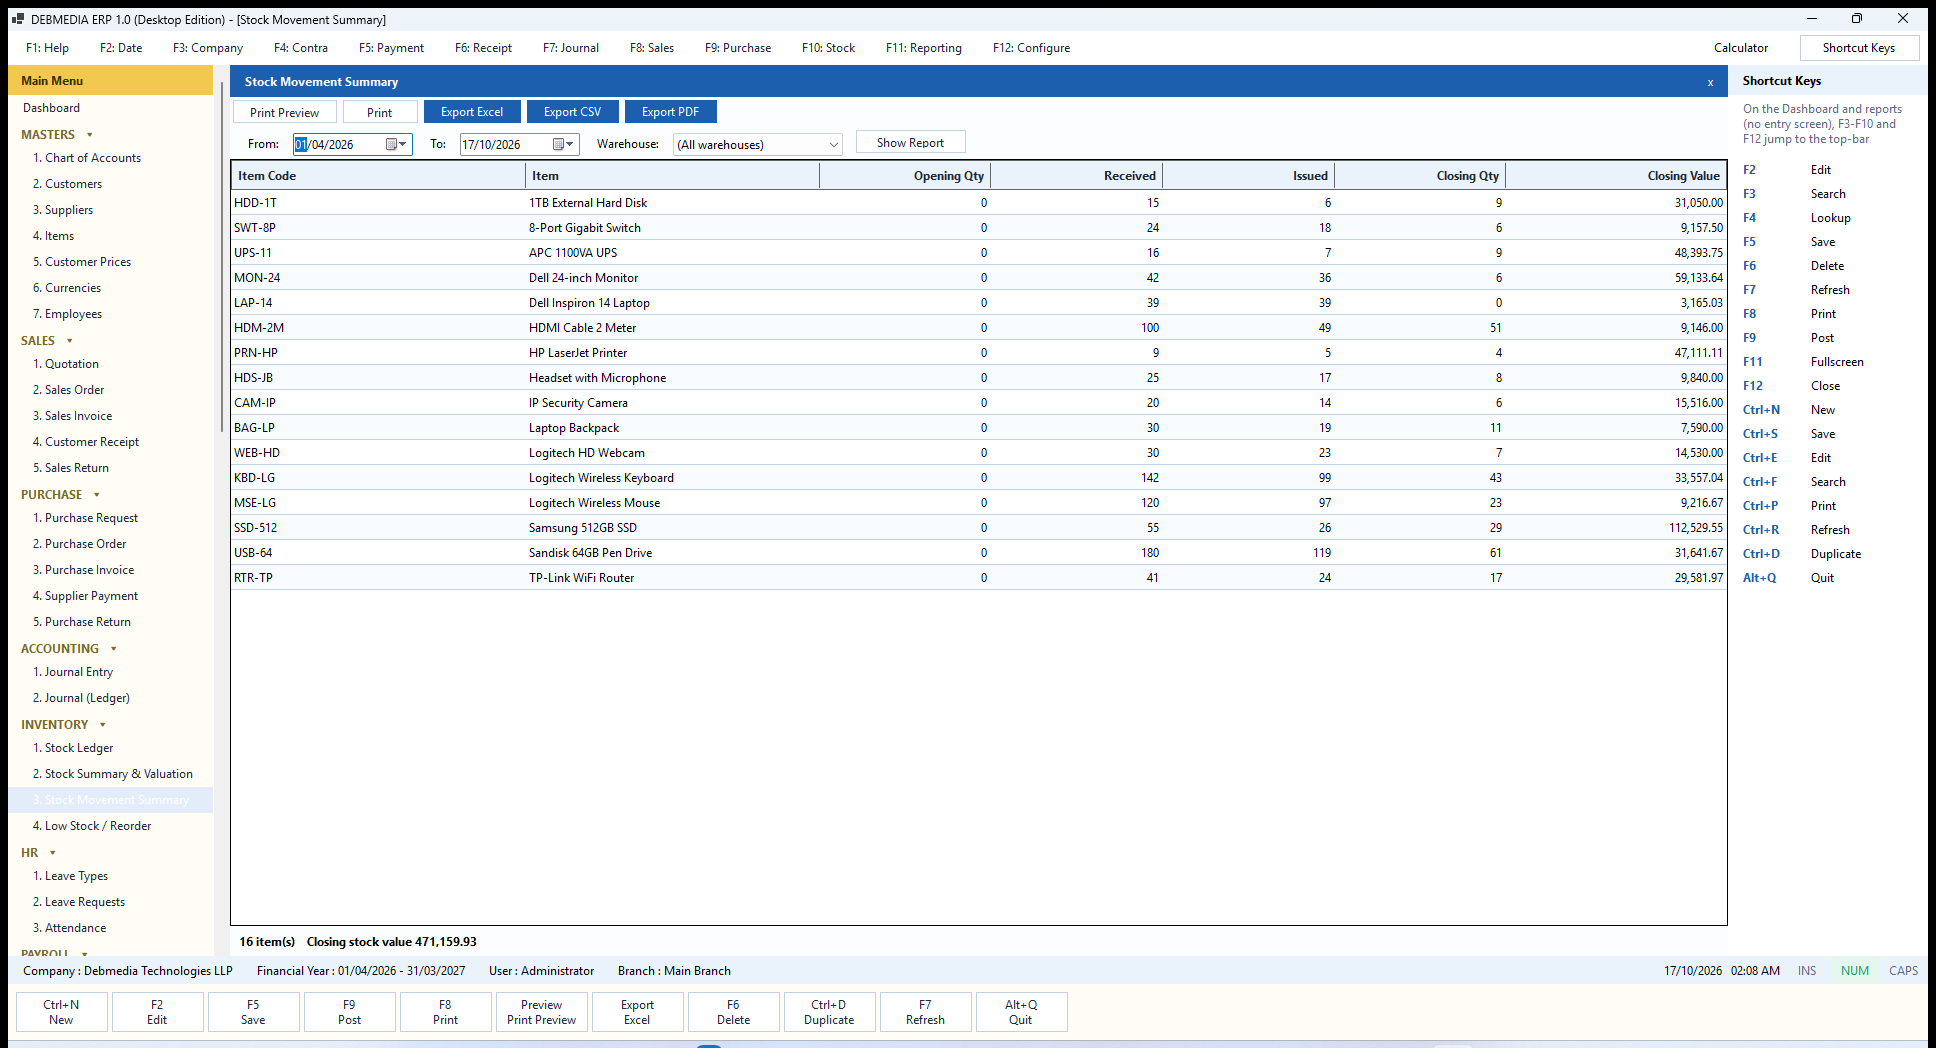Image resolution: width=1936 pixels, height=1048 pixels.
Task: Open Dashboard in the Main Menu
Action: (x=52, y=108)
